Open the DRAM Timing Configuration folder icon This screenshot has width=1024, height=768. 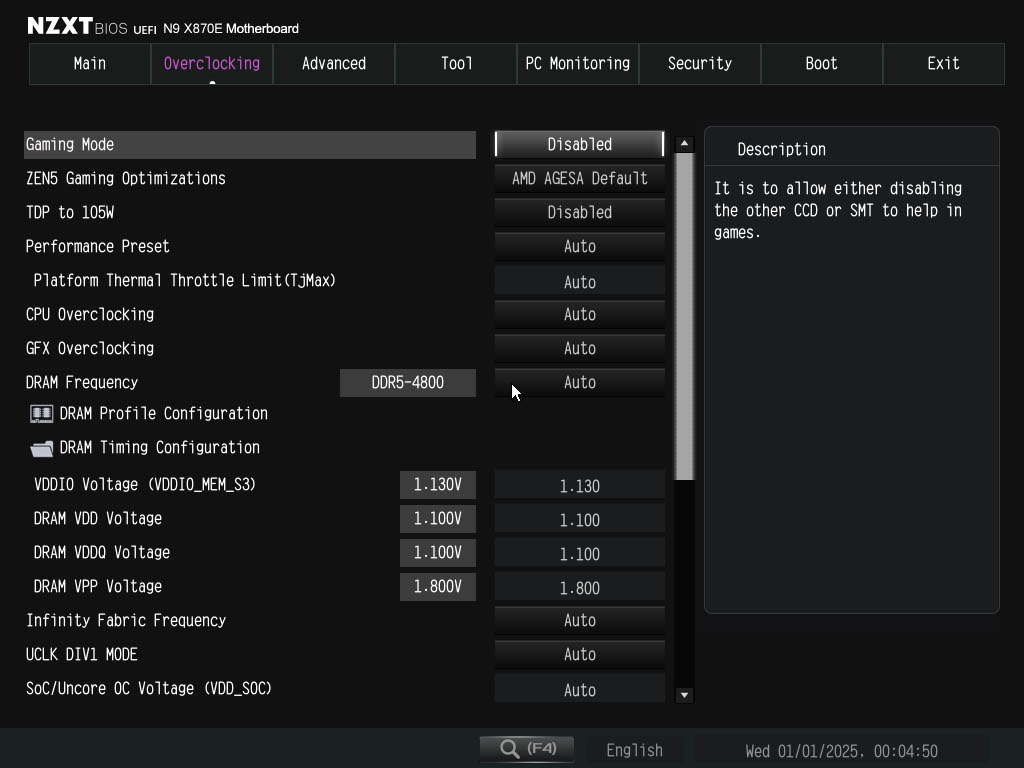pos(40,448)
